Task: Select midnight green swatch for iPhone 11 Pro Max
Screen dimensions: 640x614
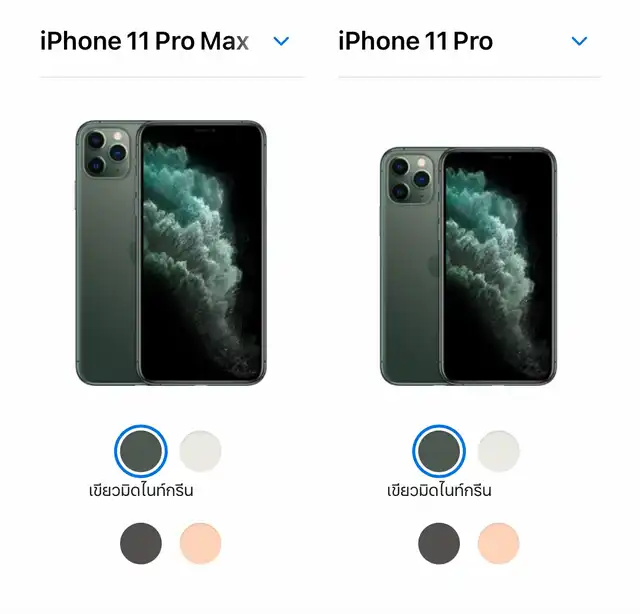Action: [x=141, y=451]
